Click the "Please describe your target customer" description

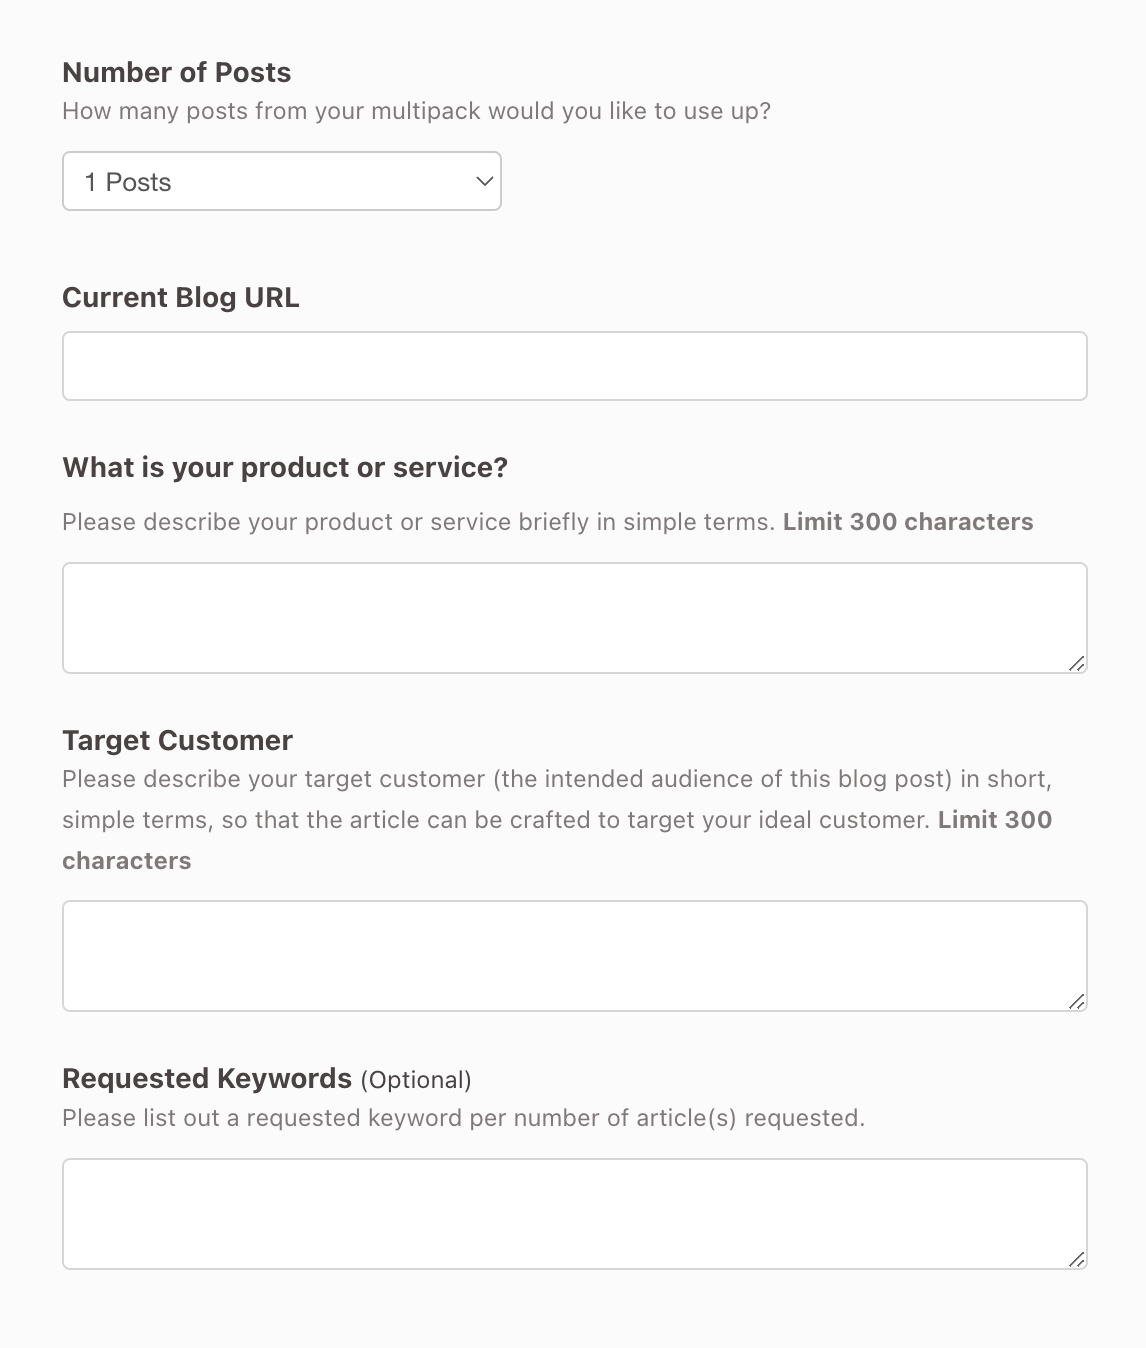point(557,820)
